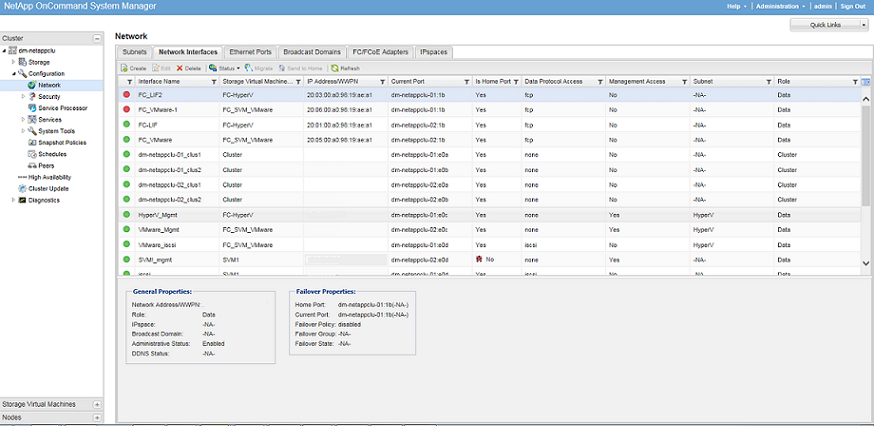This screenshot has height=426, width=874.
Task: Switch to the Broadcast Domains tab
Action: tap(312, 52)
